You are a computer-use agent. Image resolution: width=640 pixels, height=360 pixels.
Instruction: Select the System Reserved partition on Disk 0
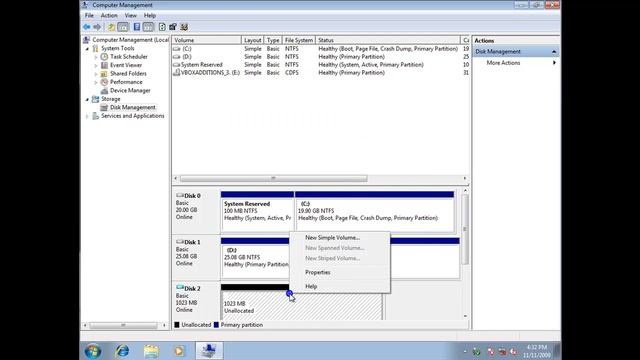pyautogui.click(x=257, y=211)
